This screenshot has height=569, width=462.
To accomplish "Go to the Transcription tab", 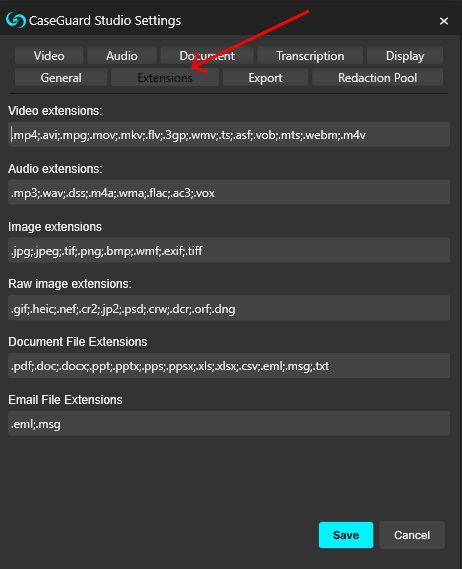I will (310, 56).
